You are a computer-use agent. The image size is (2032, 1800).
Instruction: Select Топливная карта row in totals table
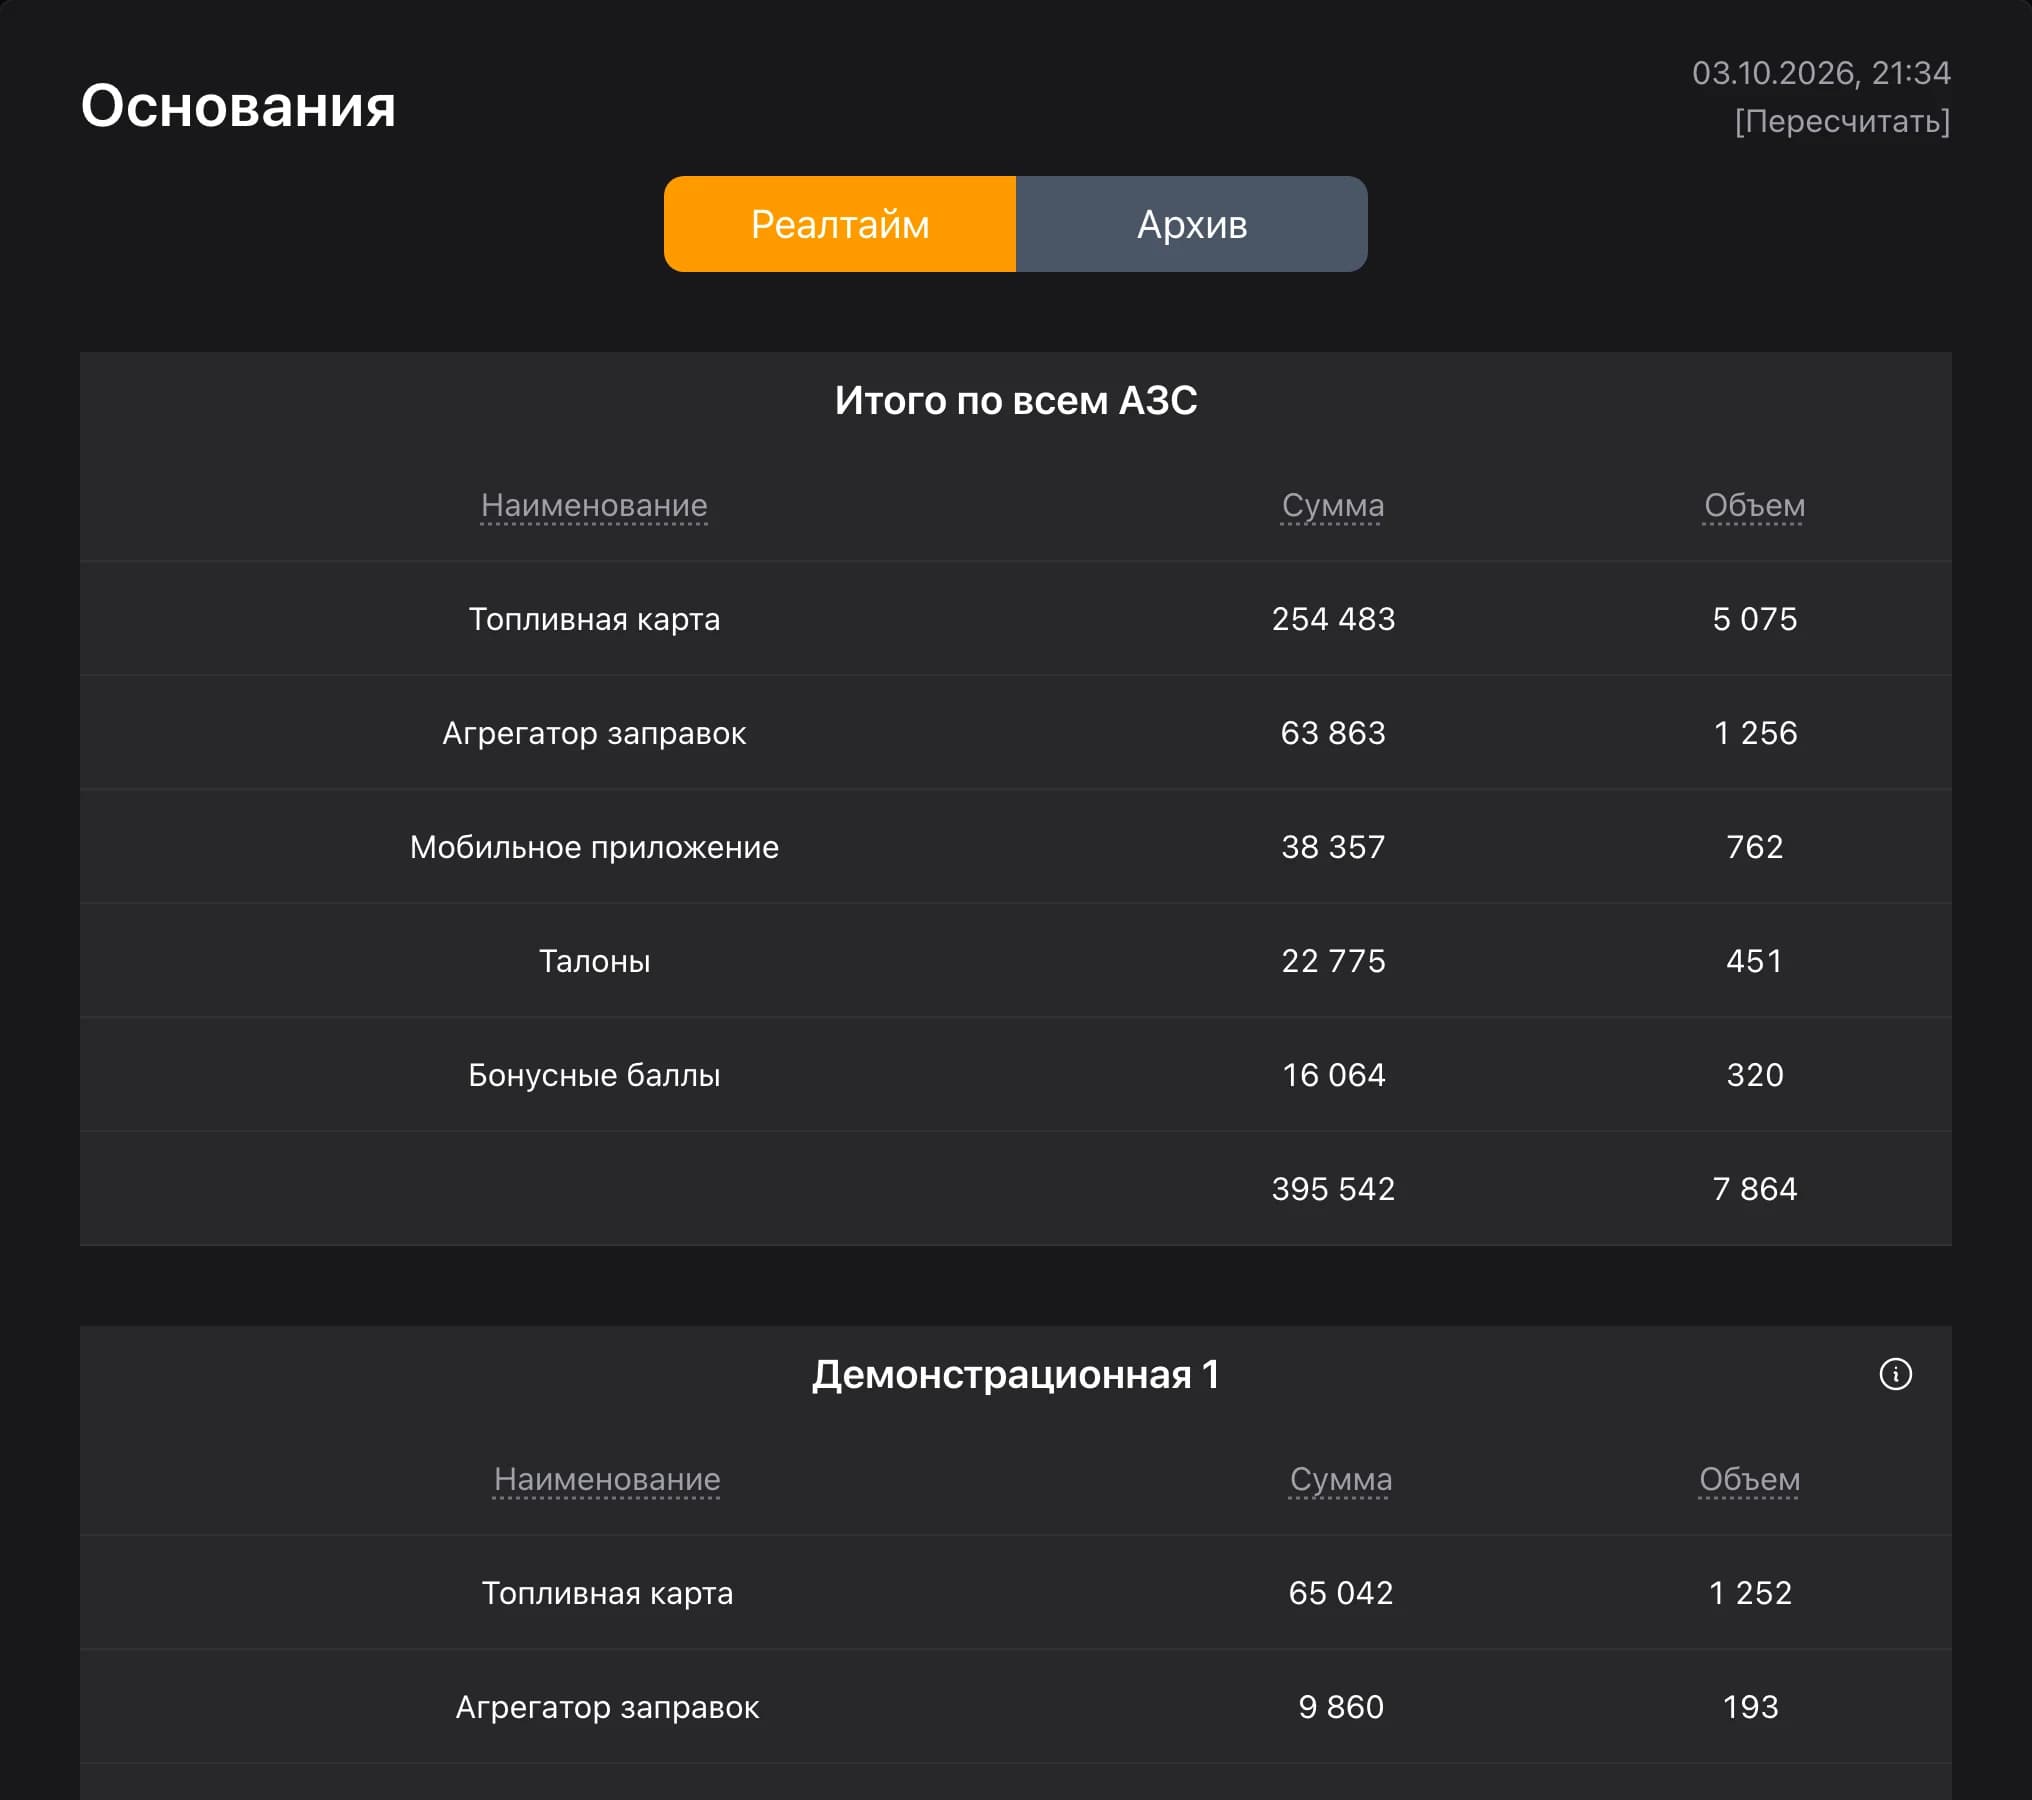1016,619
